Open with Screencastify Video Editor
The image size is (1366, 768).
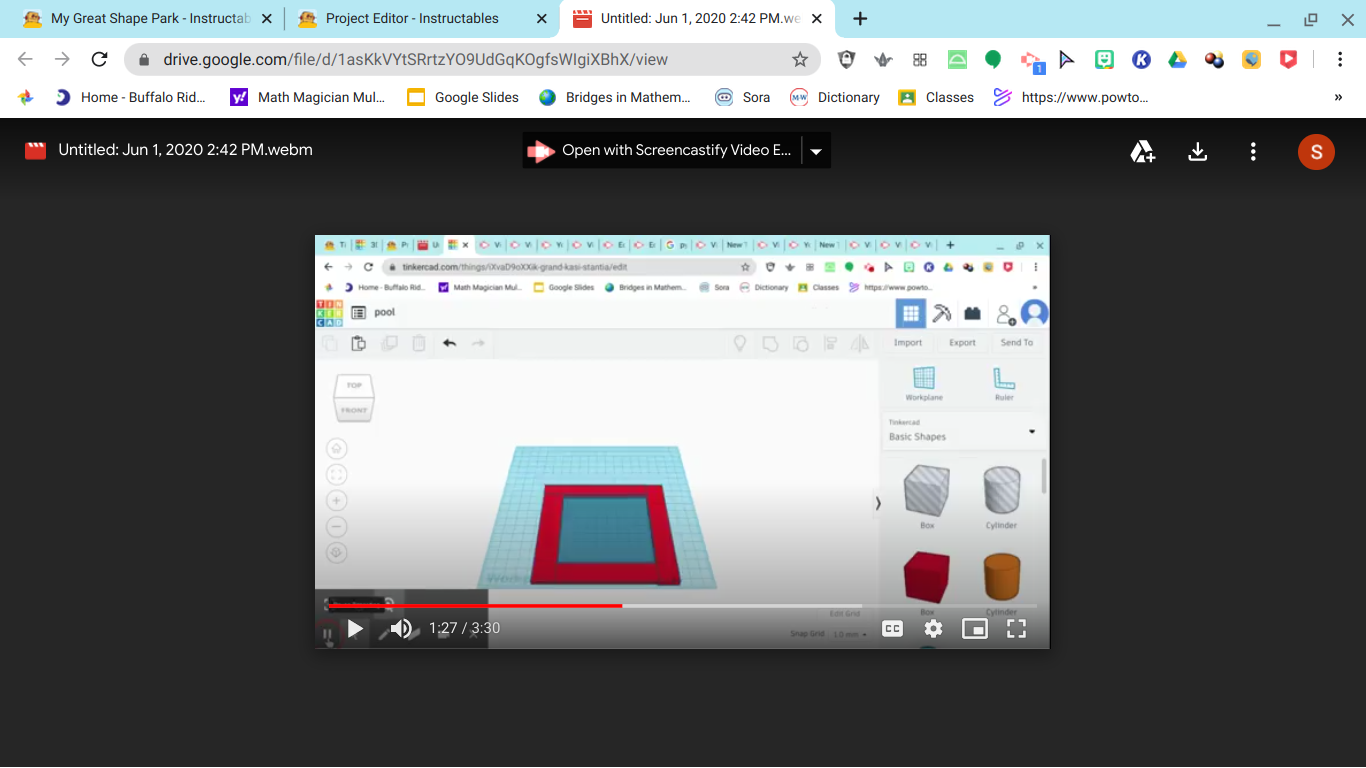click(661, 150)
